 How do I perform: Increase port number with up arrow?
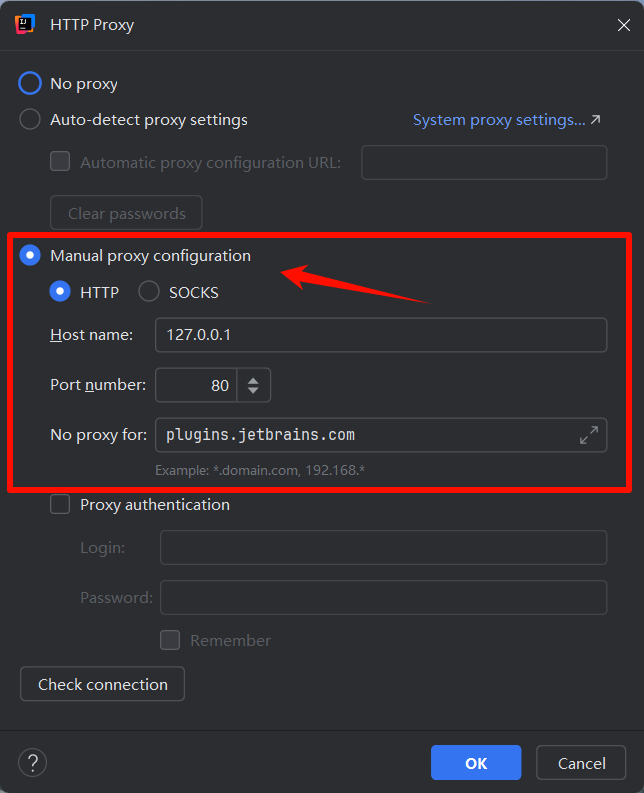tap(253, 380)
